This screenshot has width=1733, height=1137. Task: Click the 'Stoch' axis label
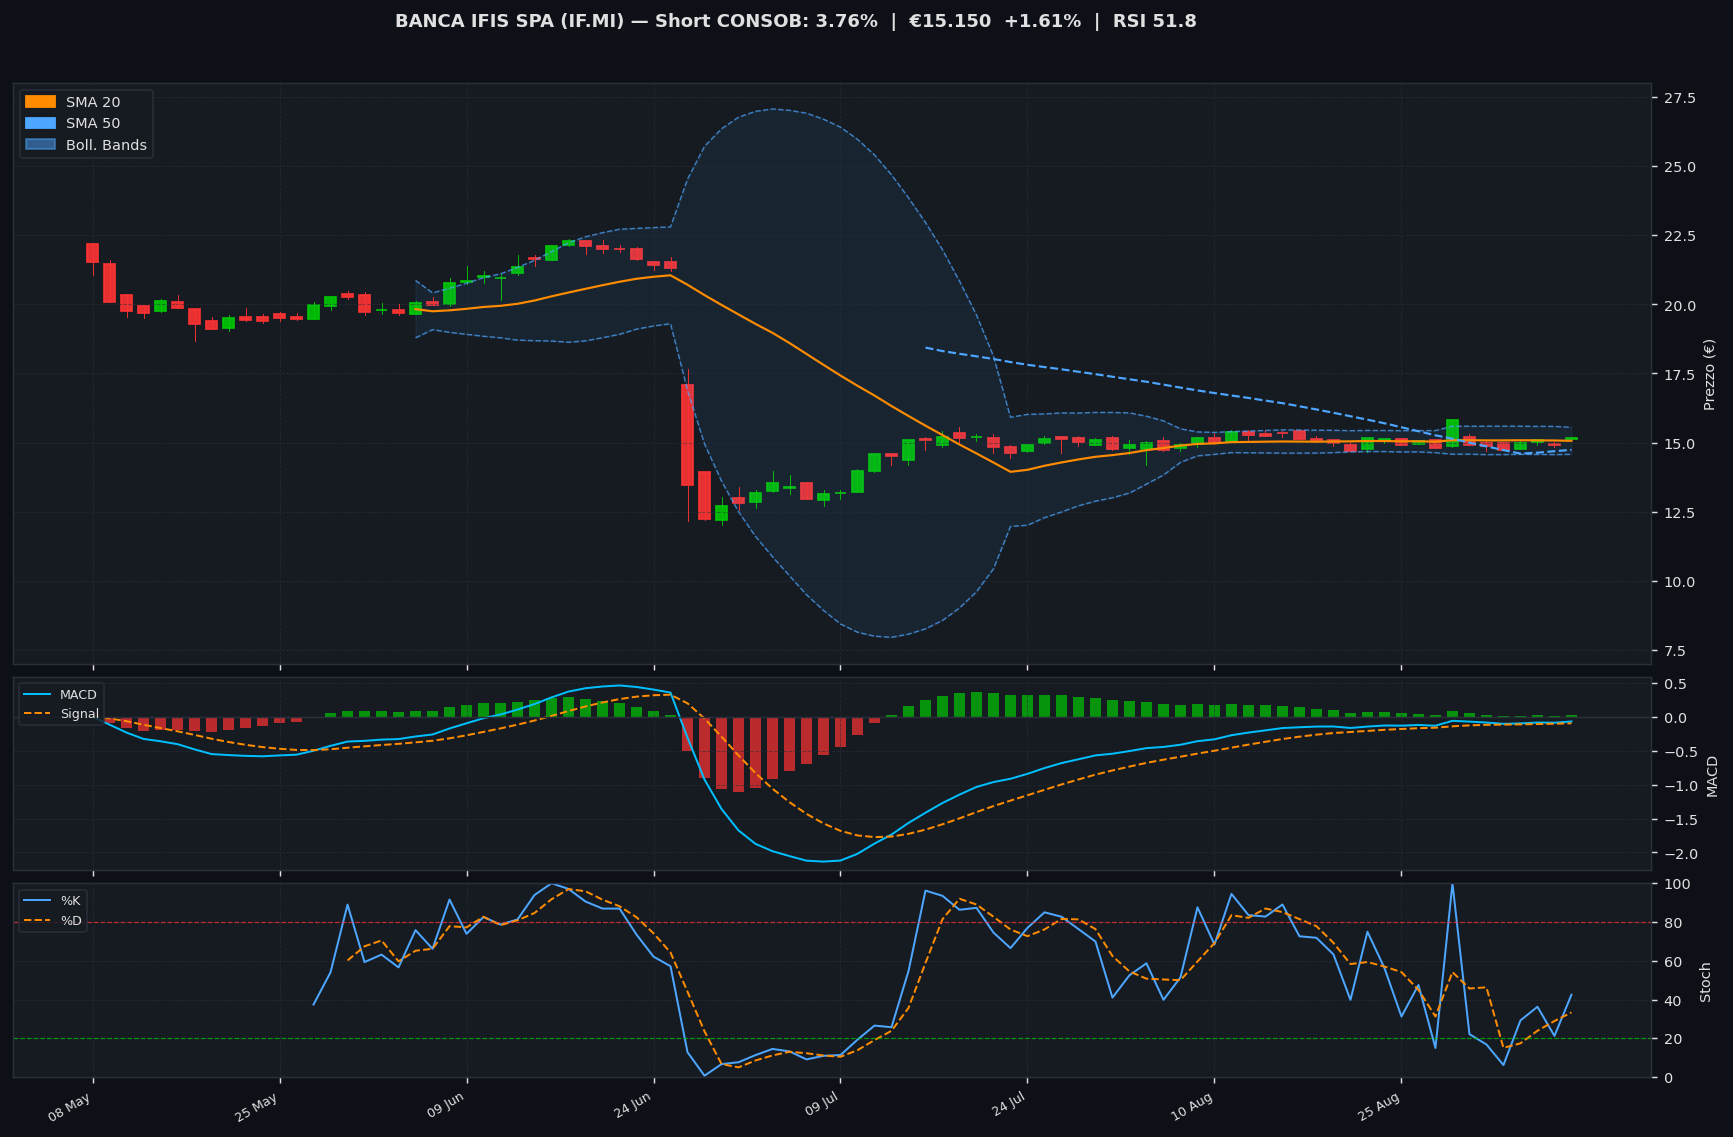[x=1706, y=982]
